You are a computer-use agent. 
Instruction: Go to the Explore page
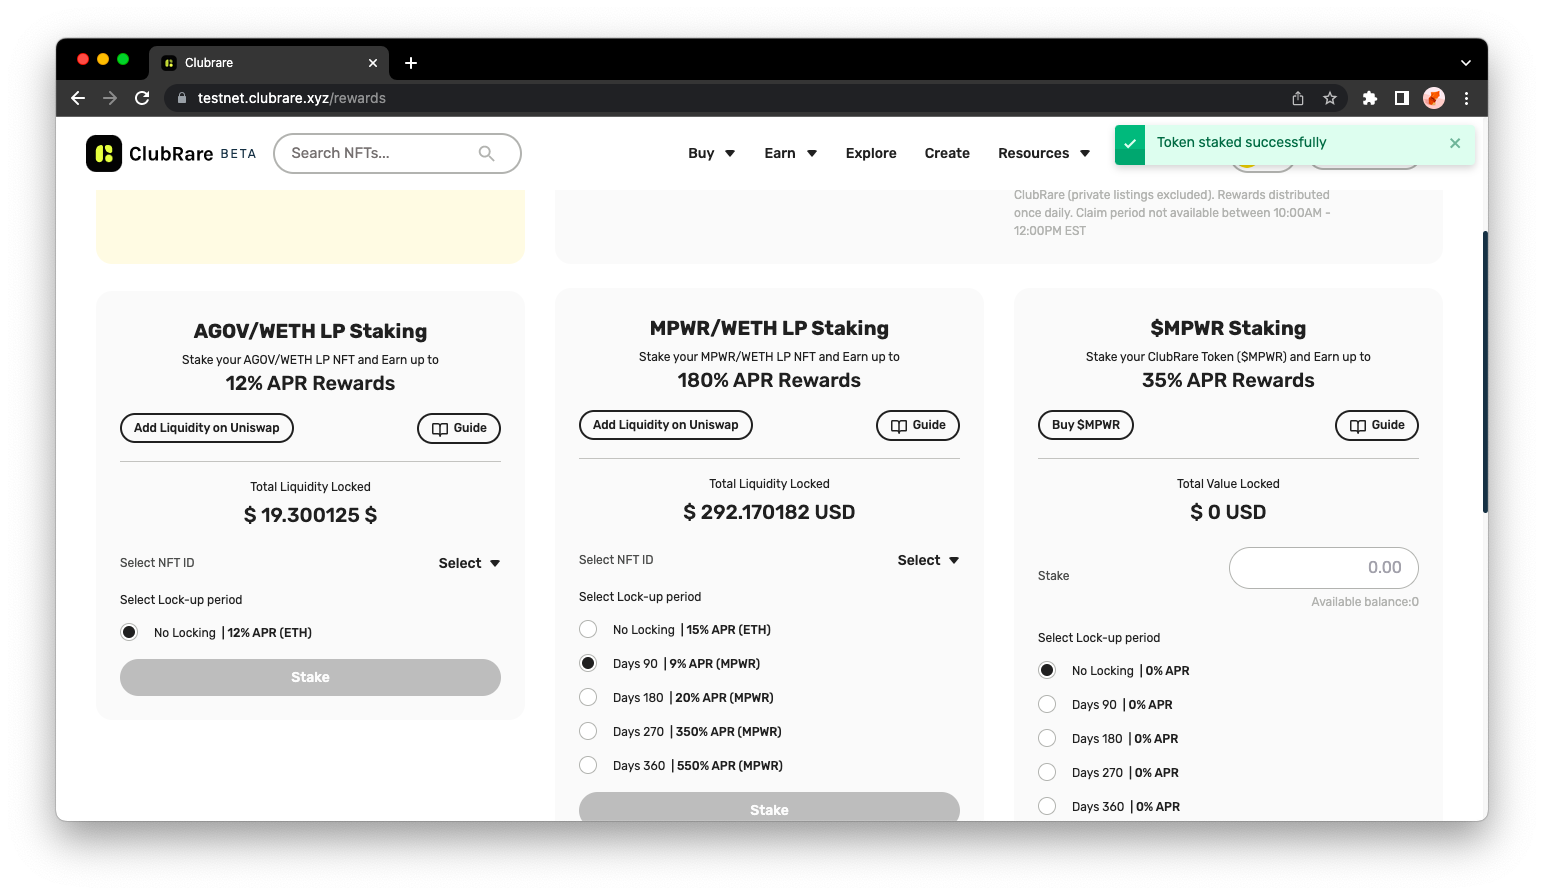tap(871, 153)
